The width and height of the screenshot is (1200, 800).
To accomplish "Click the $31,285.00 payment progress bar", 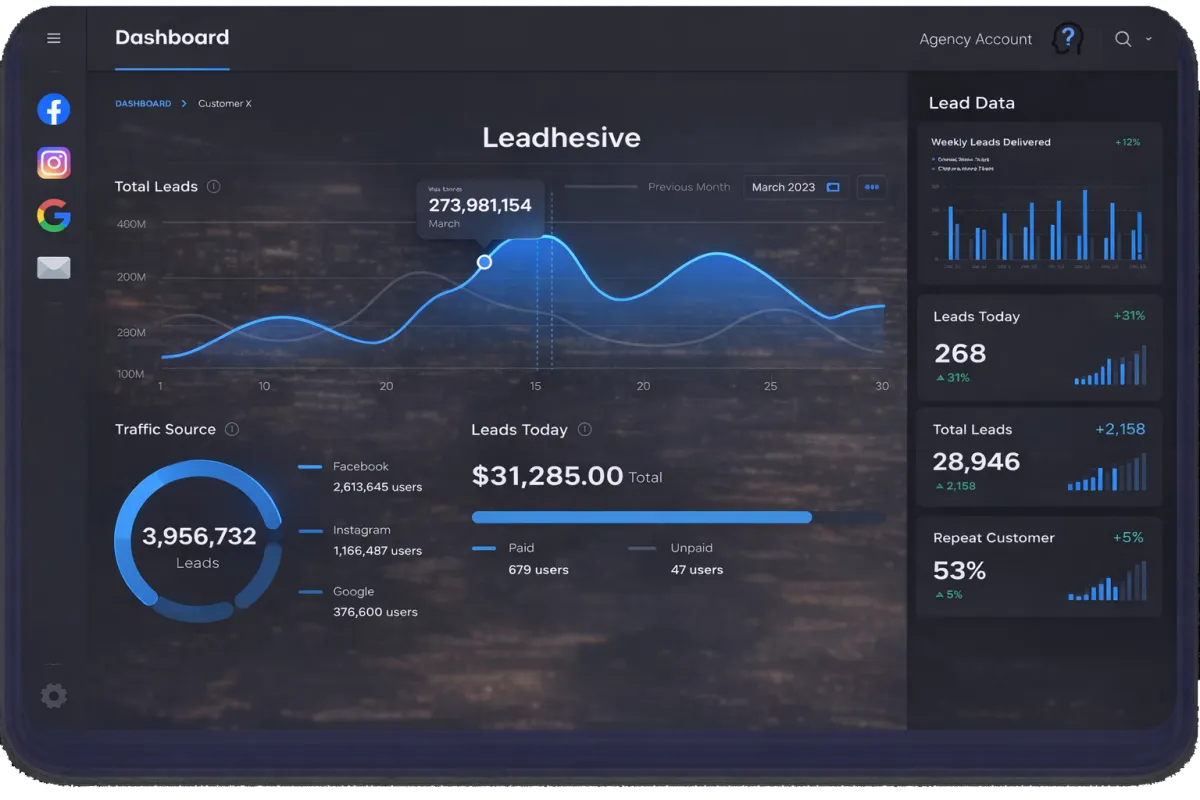I will pyautogui.click(x=678, y=517).
